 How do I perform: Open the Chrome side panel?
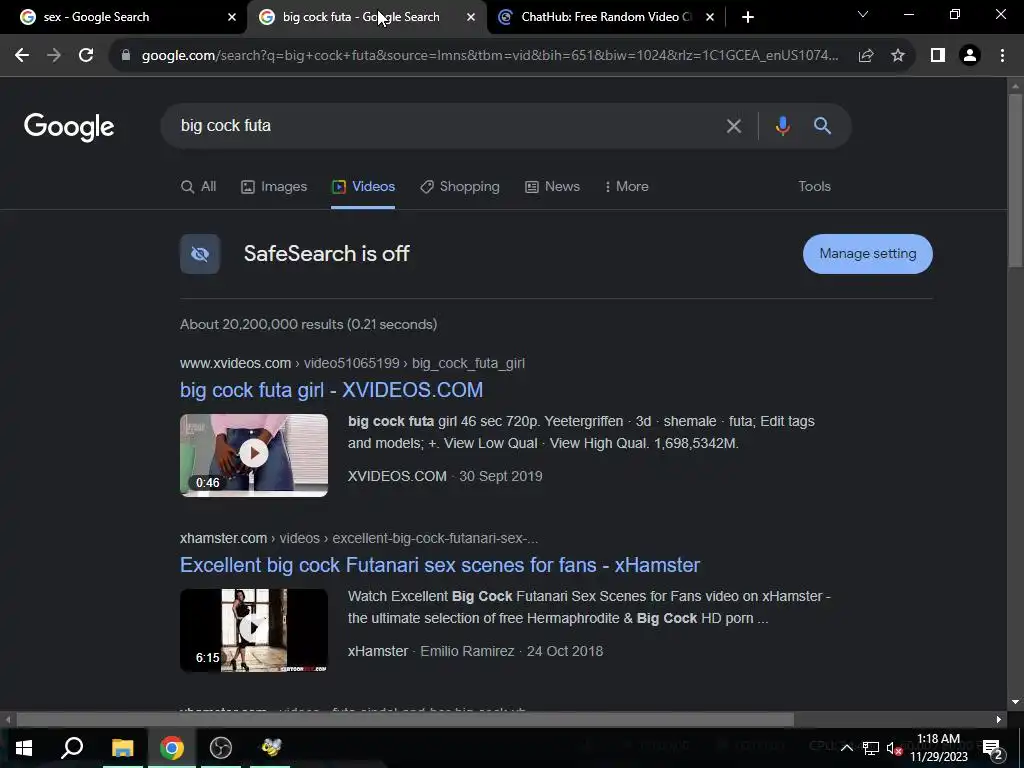tap(938, 56)
